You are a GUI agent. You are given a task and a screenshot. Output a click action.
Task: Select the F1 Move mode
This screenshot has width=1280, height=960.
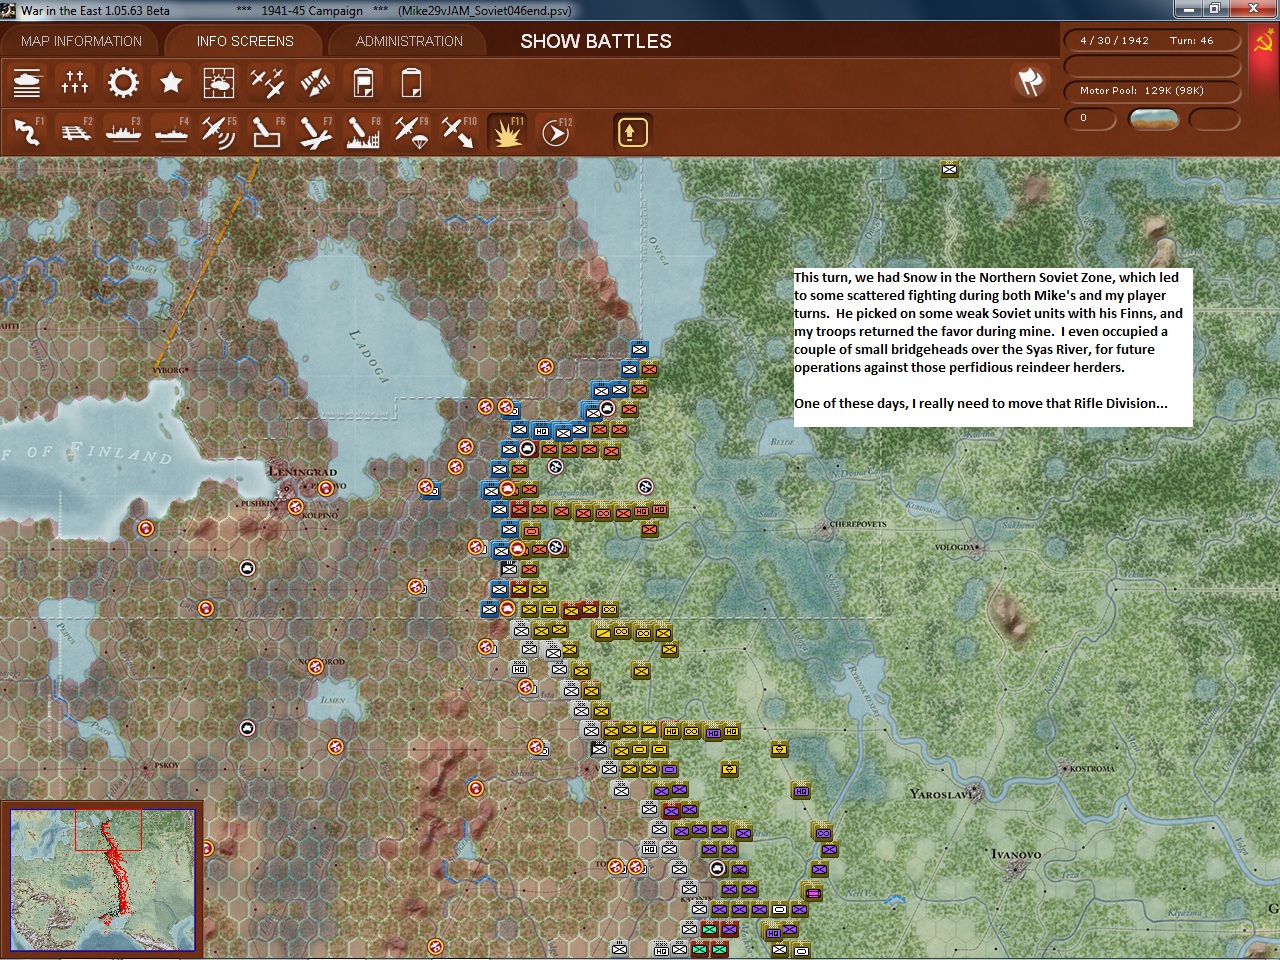click(x=27, y=132)
